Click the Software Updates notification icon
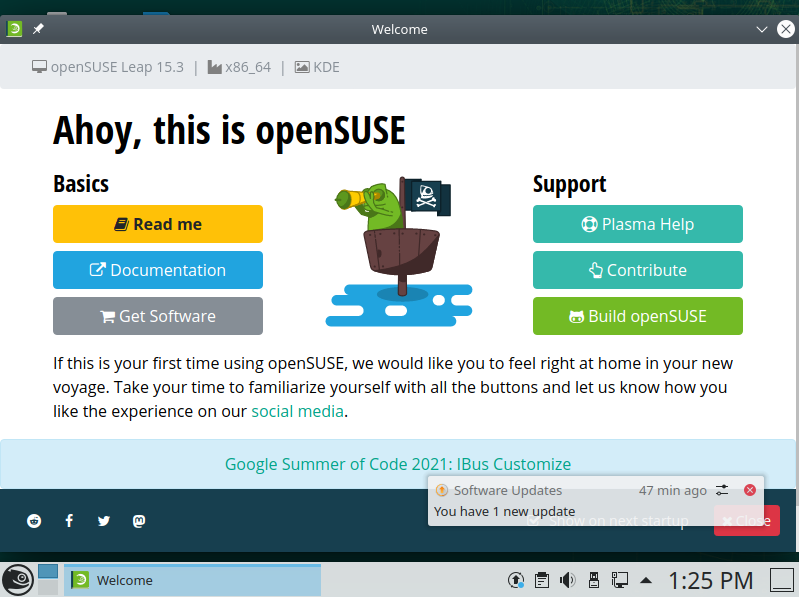This screenshot has height=597, width=799. (x=442, y=490)
